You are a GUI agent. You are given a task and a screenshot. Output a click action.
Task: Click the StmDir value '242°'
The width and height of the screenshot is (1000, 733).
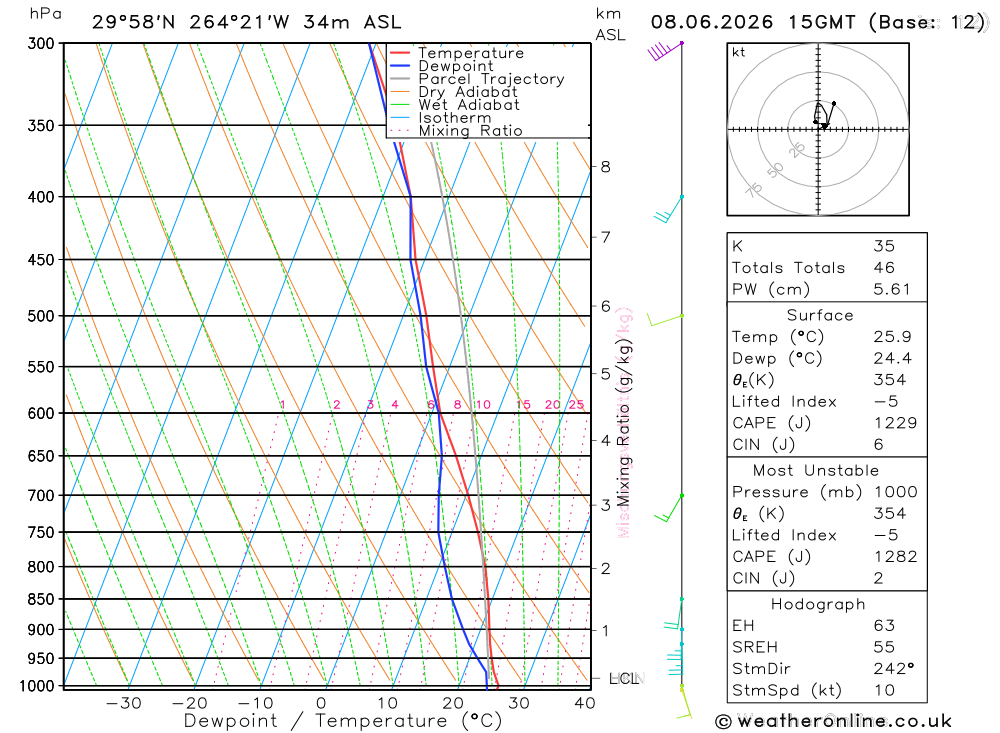894,669
